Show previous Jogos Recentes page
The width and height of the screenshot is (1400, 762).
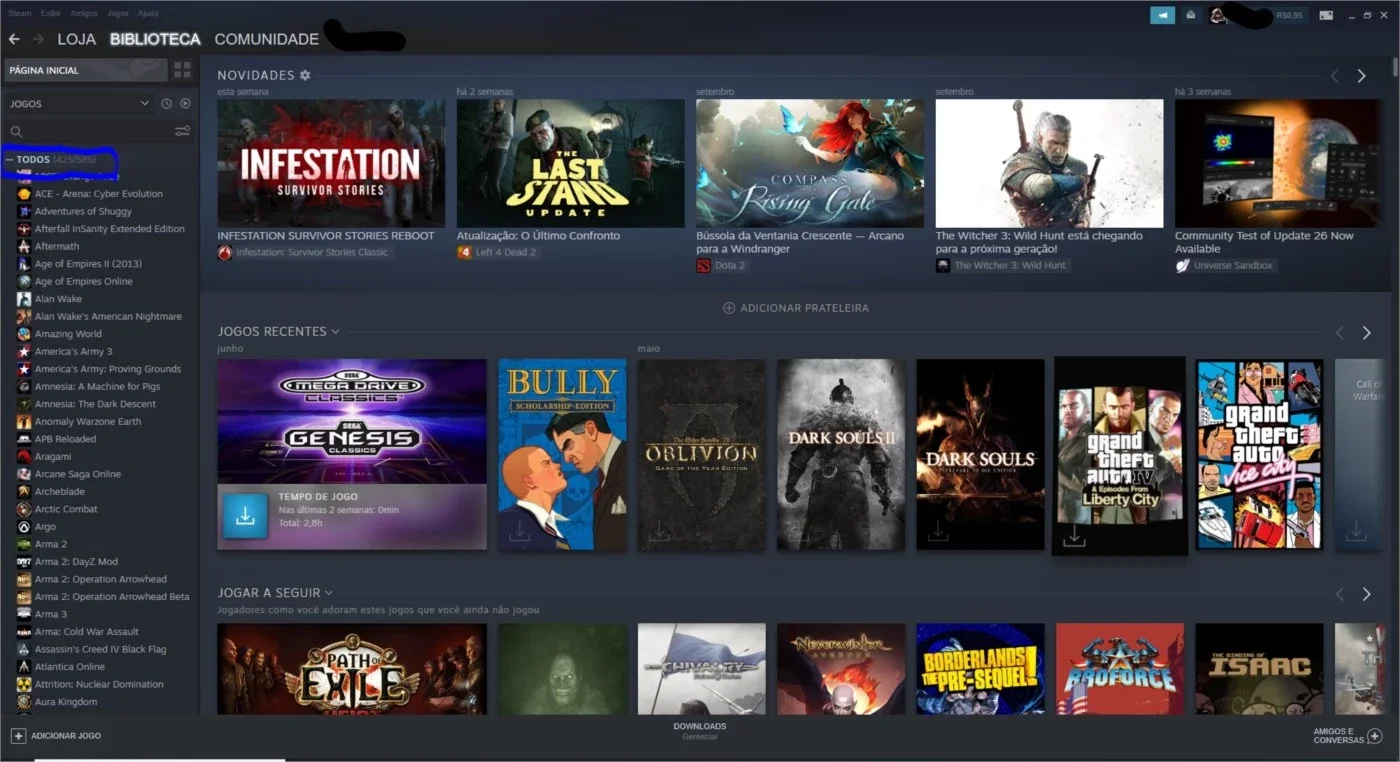click(x=1340, y=333)
